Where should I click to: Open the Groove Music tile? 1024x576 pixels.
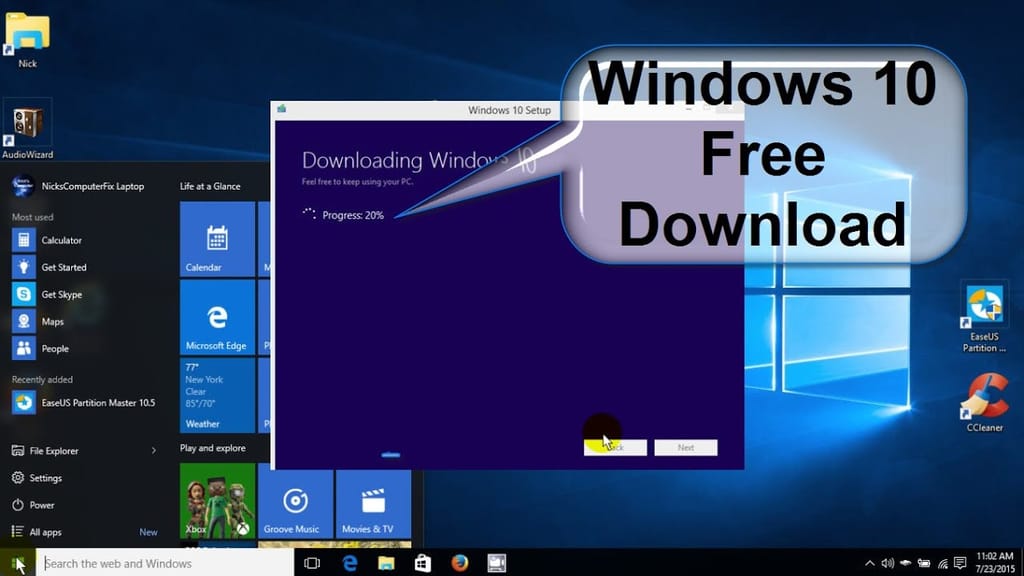click(x=295, y=501)
